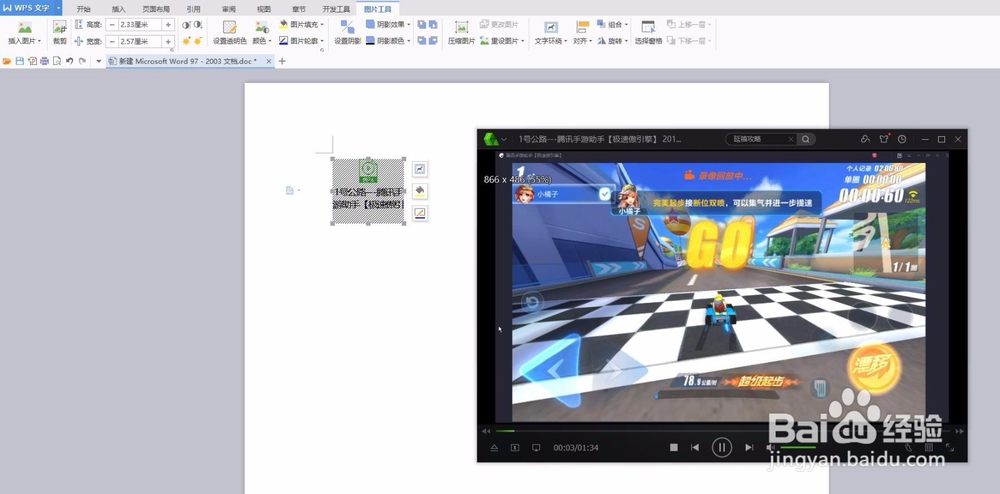Open the Group (组合) dropdown
Screen dimensions: 1000x494
click(612, 24)
